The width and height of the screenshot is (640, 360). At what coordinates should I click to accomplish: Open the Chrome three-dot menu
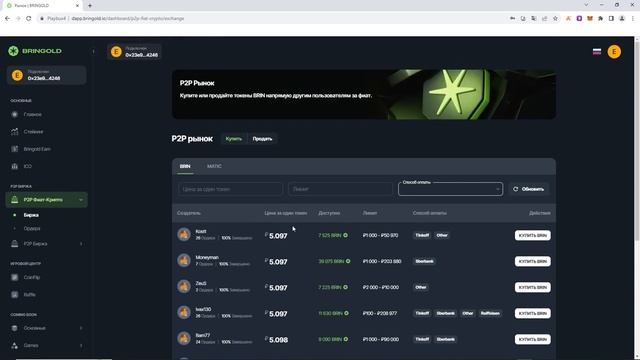pos(633,18)
